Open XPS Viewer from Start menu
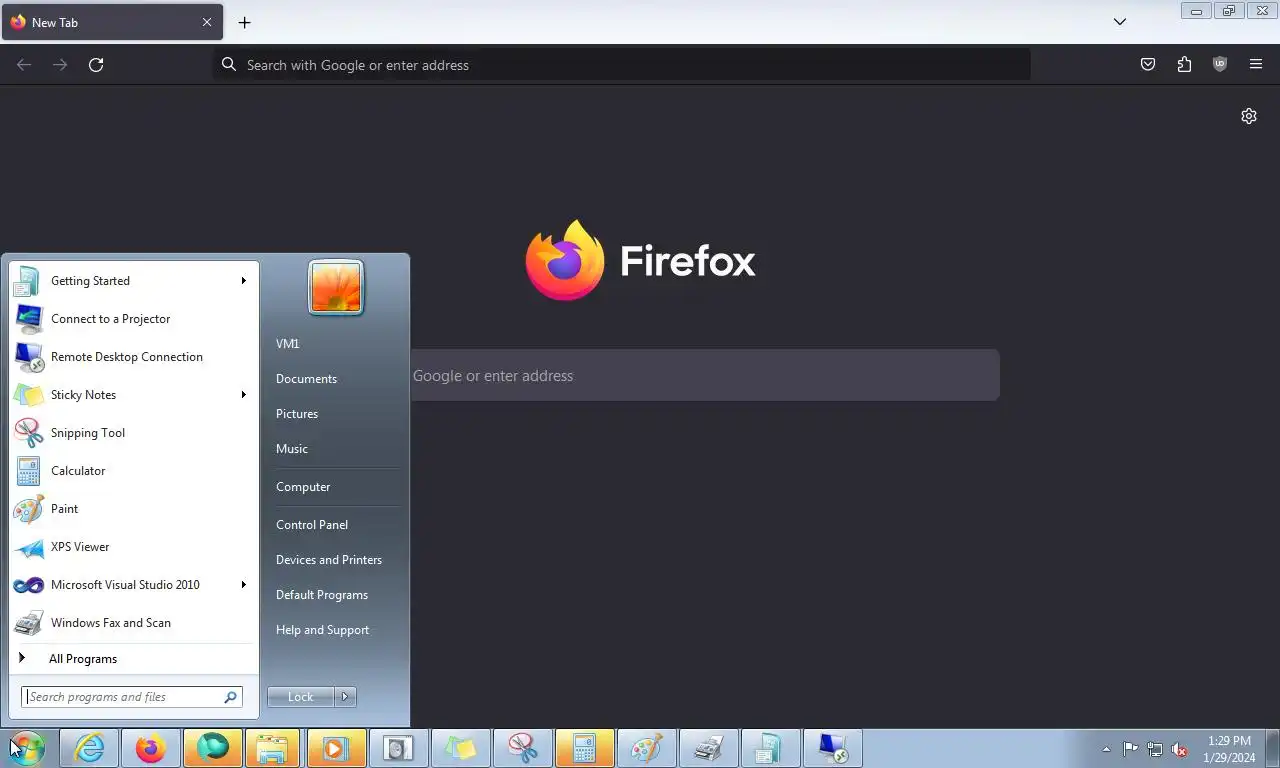 (x=134, y=547)
